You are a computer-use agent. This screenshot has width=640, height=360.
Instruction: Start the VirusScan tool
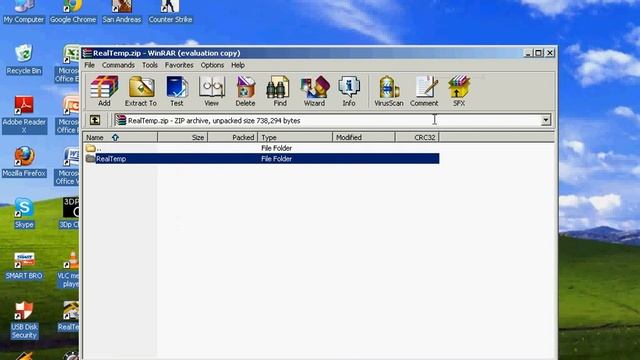pyautogui.click(x=389, y=91)
